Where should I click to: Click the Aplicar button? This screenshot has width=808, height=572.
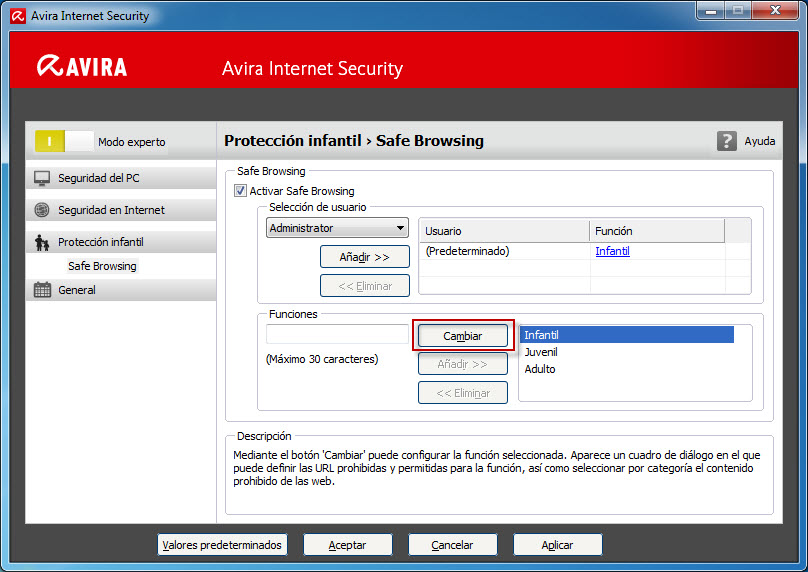pyautogui.click(x=558, y=545)
